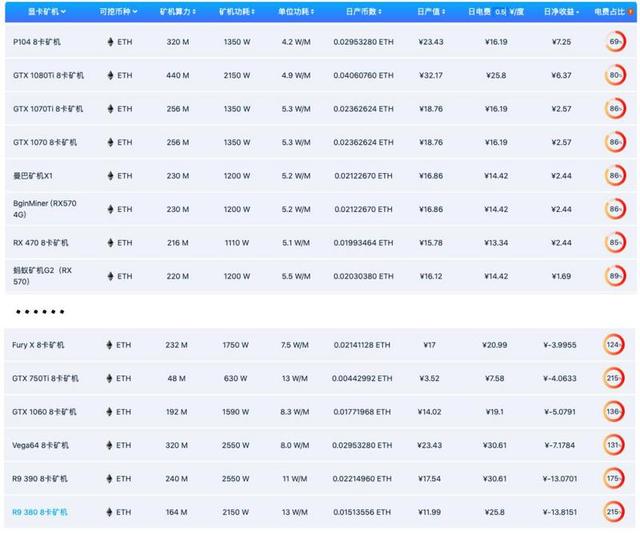Open the P104 8卡矿机 miner entry

pos(37,42)
